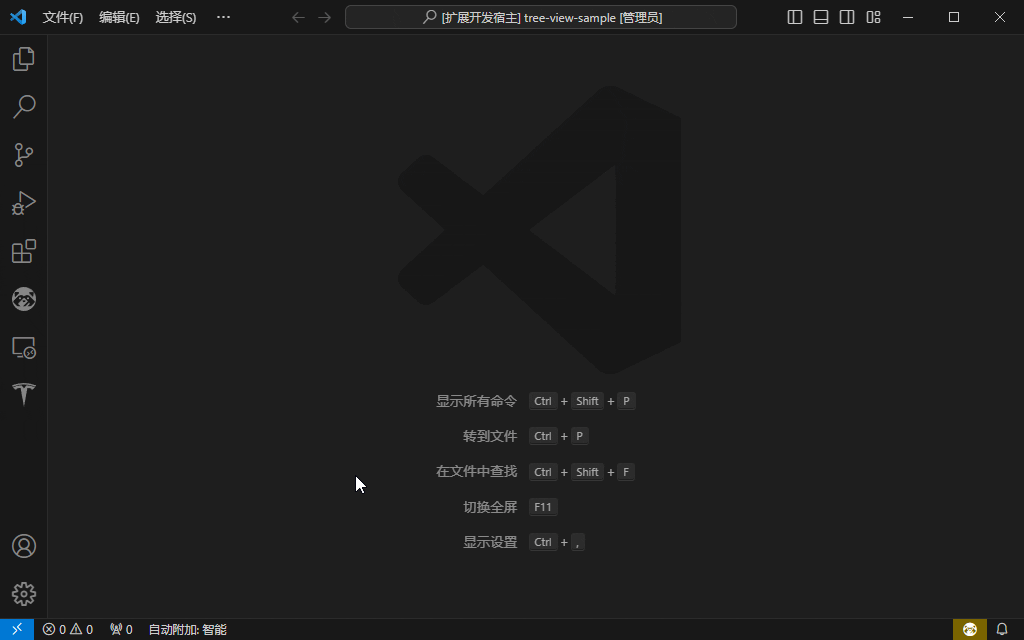The image size is (1024, 640).
Task: Toggle the primary side bar layout button
Action: 795,17
